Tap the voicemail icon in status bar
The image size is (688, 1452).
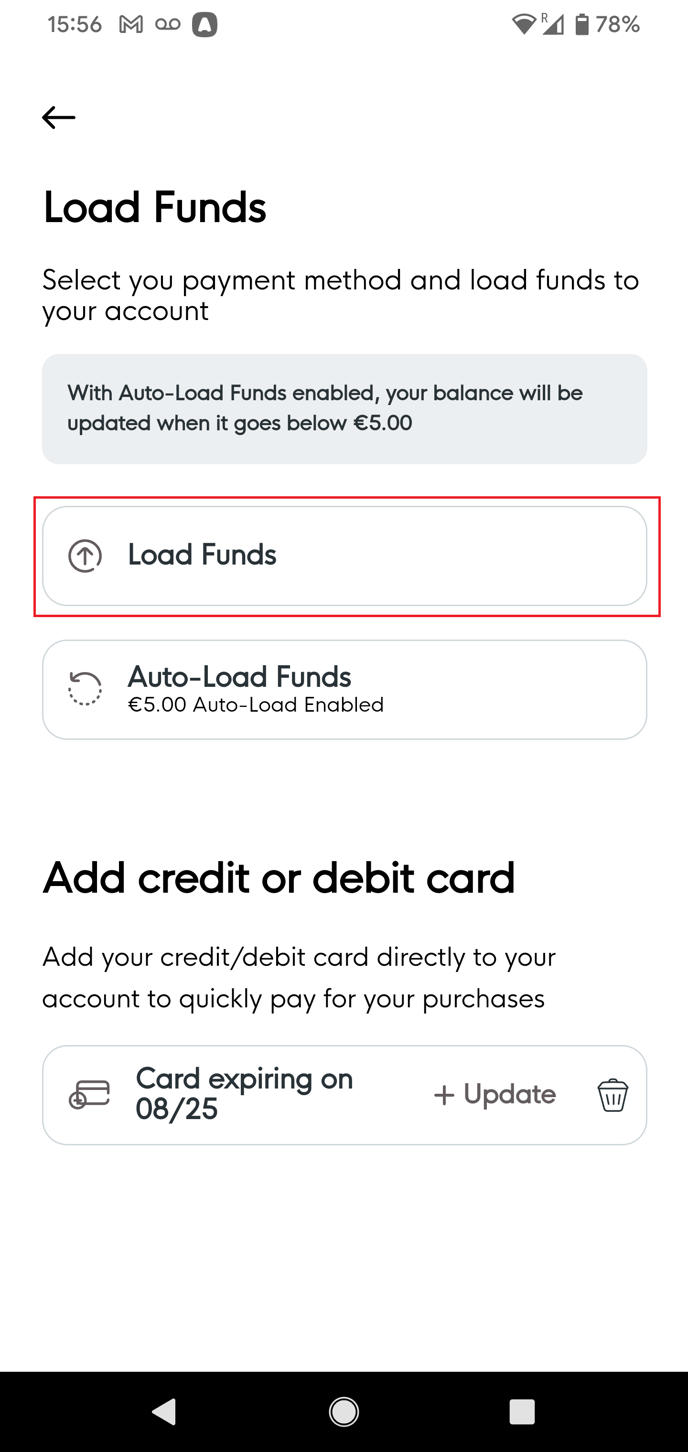coord(168,25)
